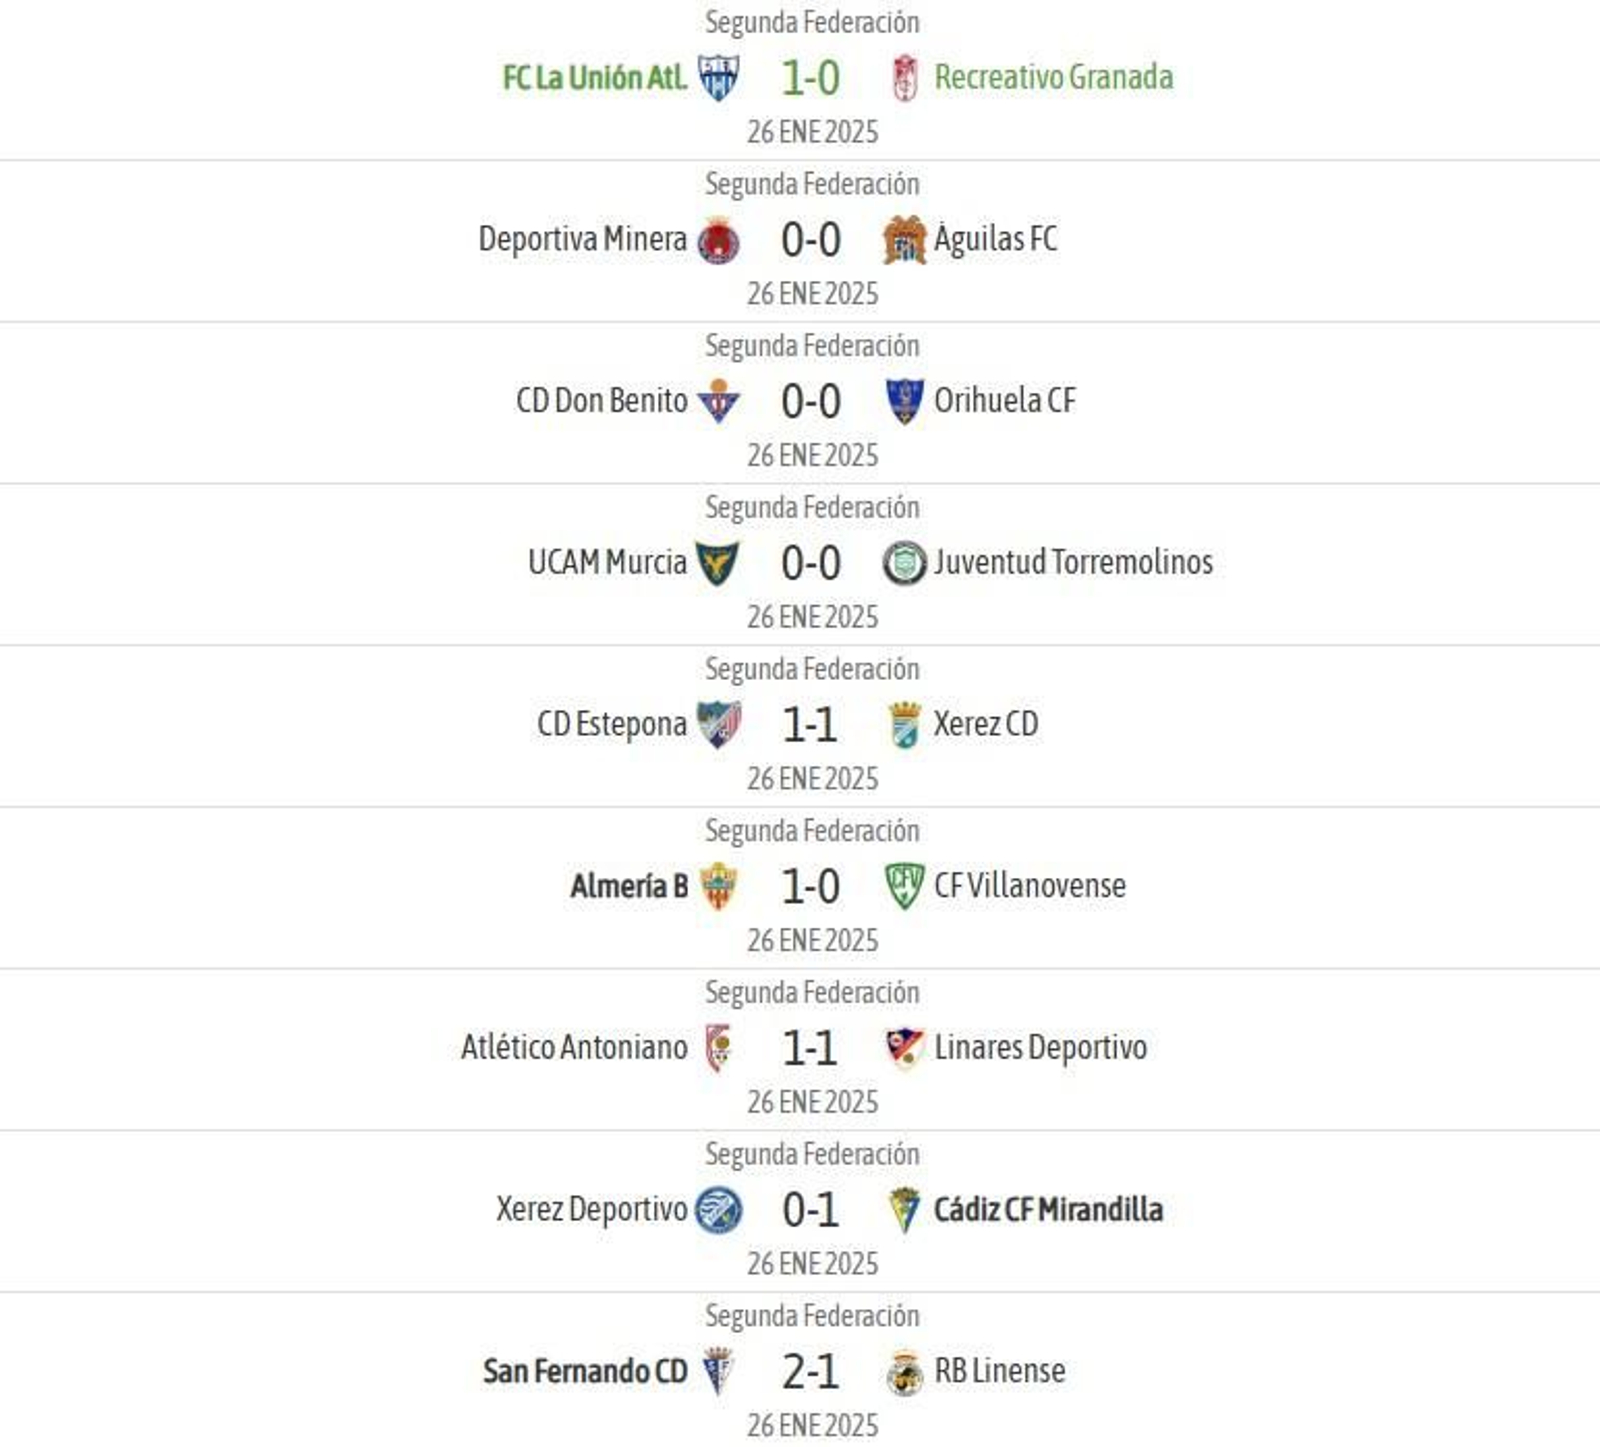Click the Águilas FC club badge
The image size is (1600, 1447).
[x=905, y=238]
